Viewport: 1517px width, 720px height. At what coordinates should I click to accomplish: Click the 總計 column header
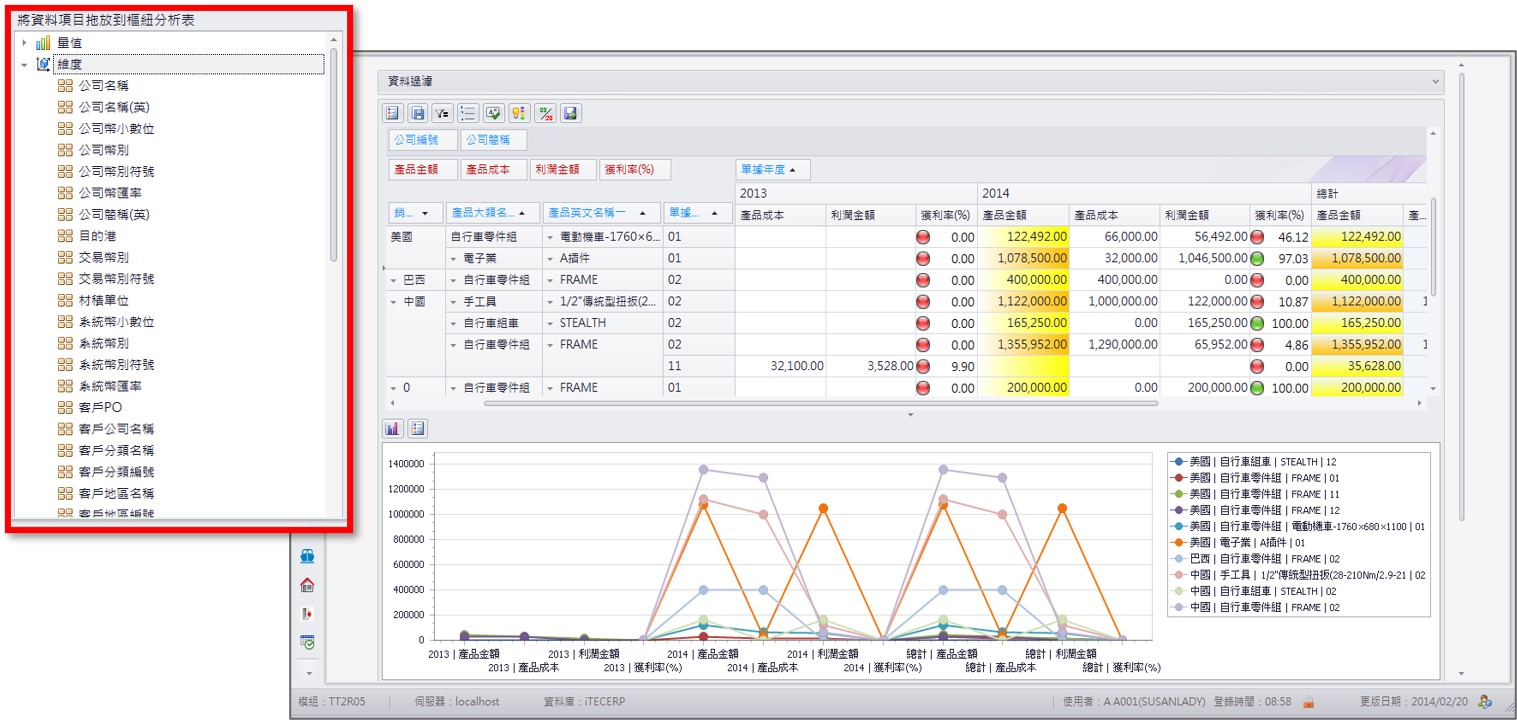click(x=1369, y=192)
